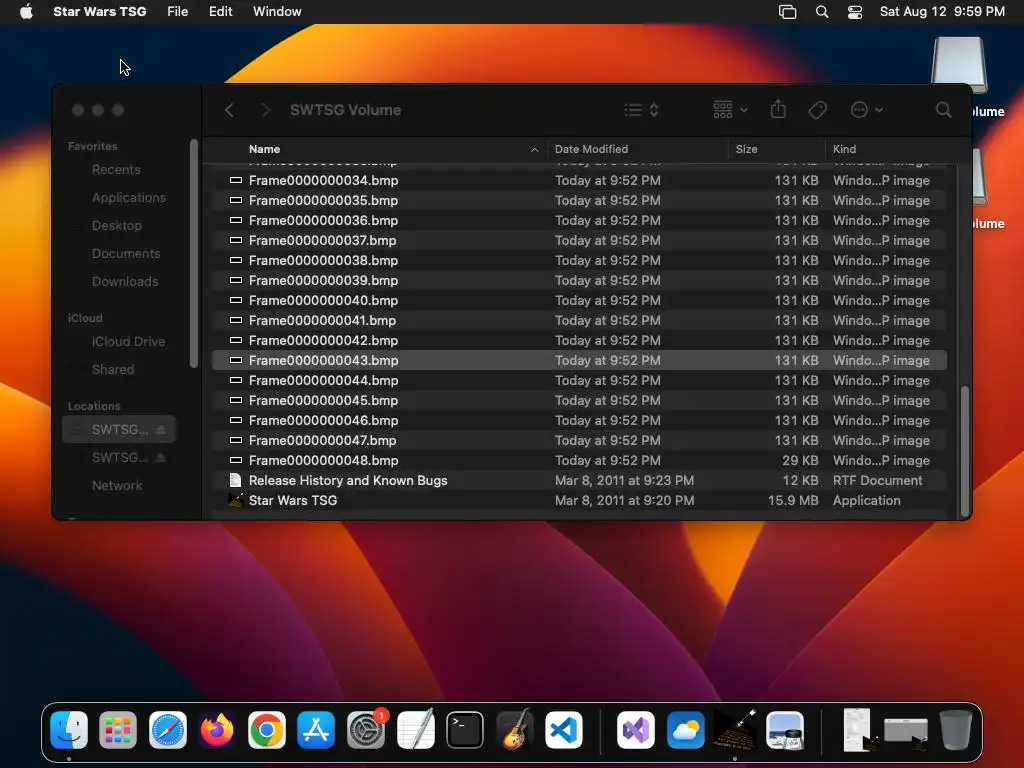This screenshot has height=768, width=1024.
Task: Open TextEdit from the Dock
Action: [415, 729]
